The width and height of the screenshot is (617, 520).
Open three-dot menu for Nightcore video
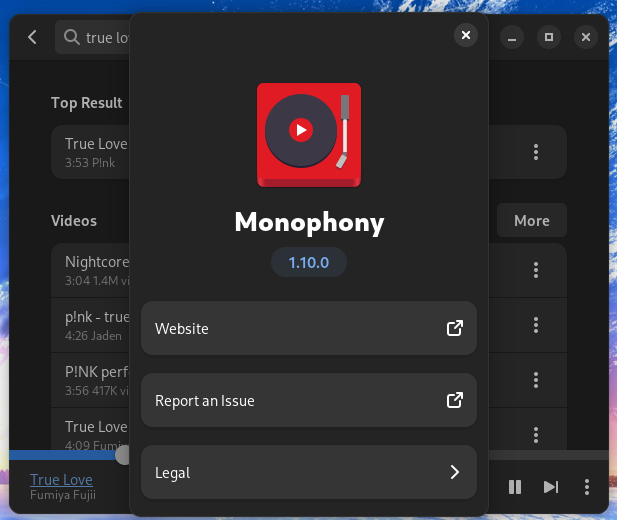point(536,270)
